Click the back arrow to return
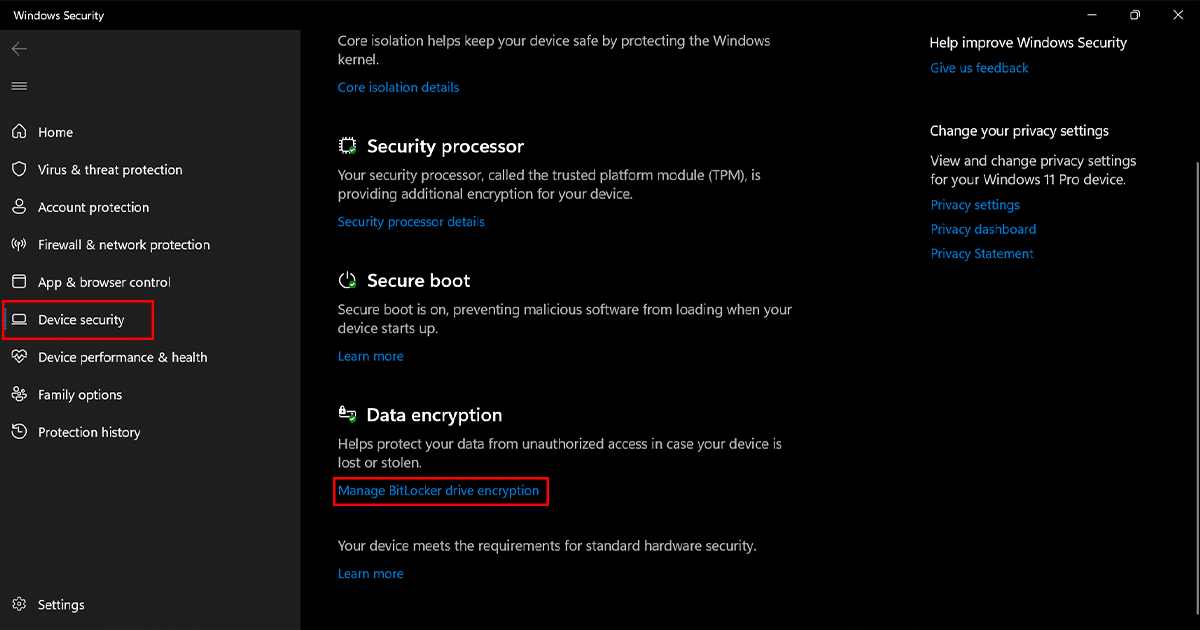This screenshot has width=1200, height=630. [x=19, y=48]
